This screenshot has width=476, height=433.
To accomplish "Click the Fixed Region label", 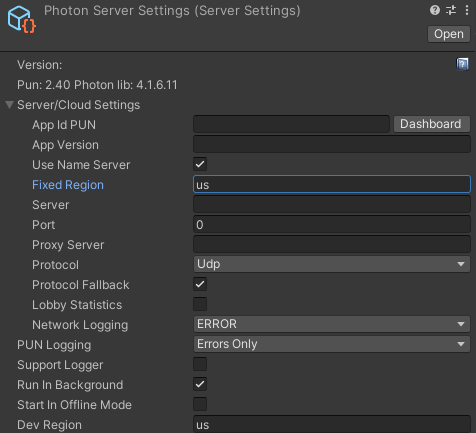I will coord(68,185).
